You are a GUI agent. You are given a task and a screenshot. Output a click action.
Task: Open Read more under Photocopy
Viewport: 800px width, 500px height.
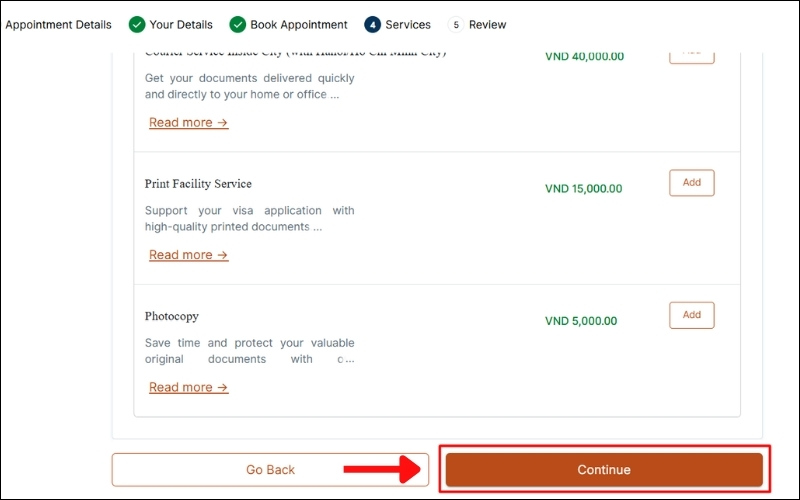coord(188,387)
